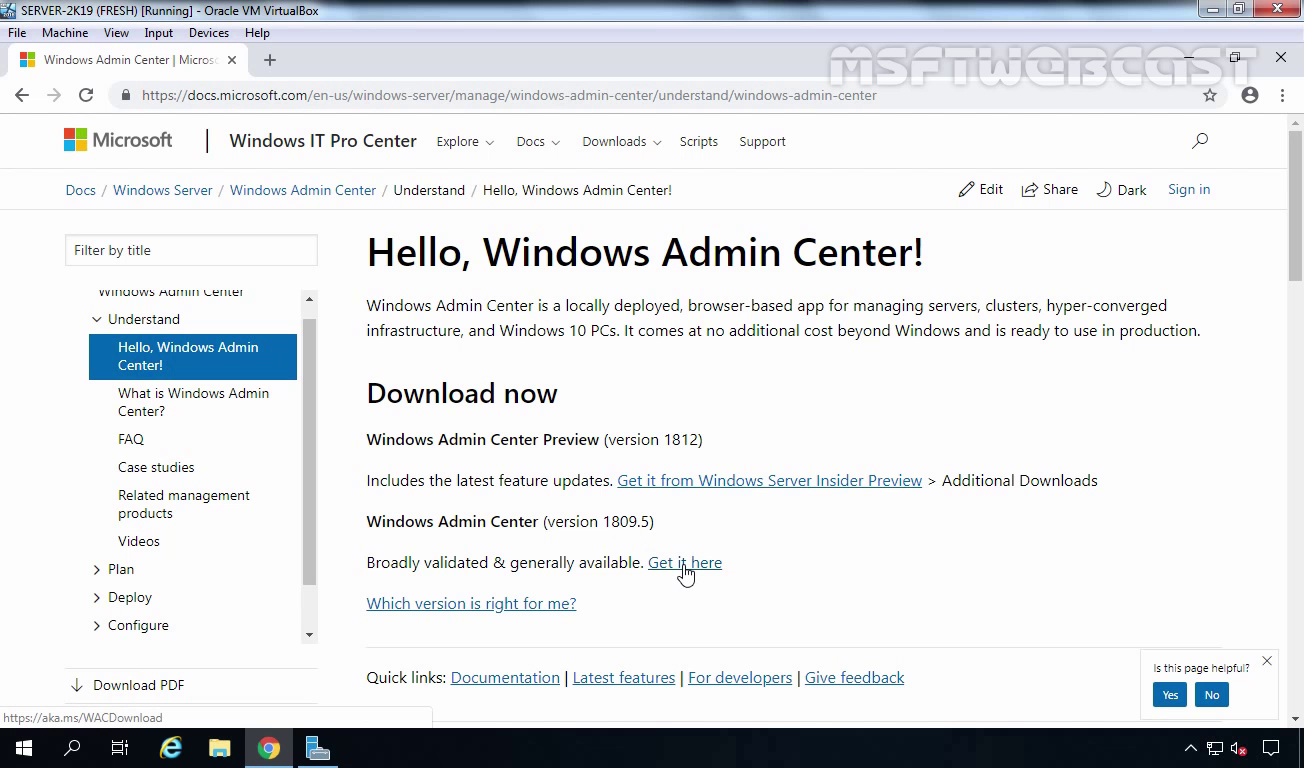1304x768 pixels.
Task: Open Support in the top navigation
Action: [762, 142]
